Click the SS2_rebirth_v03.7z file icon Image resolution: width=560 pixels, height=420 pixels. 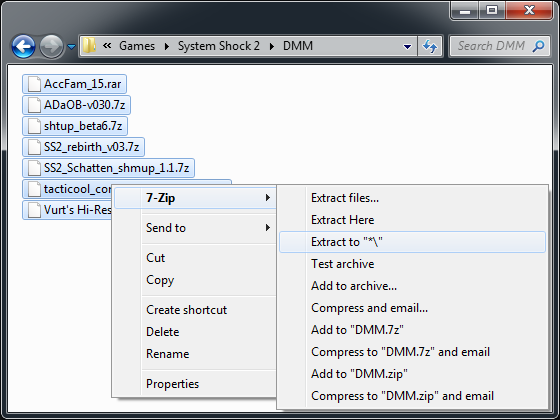point(34,147)
